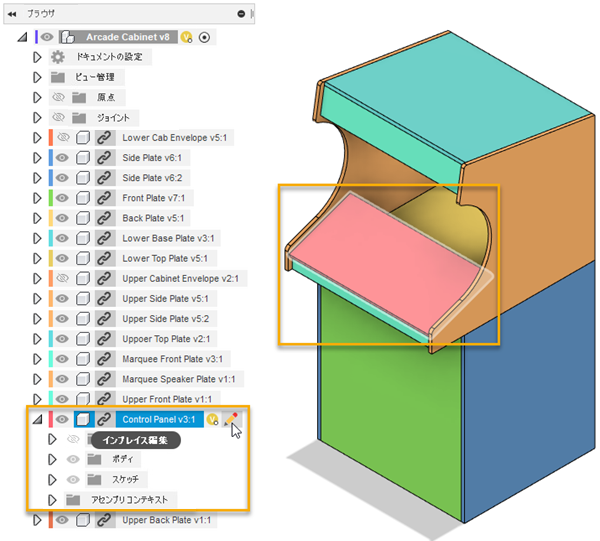The width and height of the screenshot is (600, 541).
Task: Click the ビュー管理 folder icon
Action: 58,77
